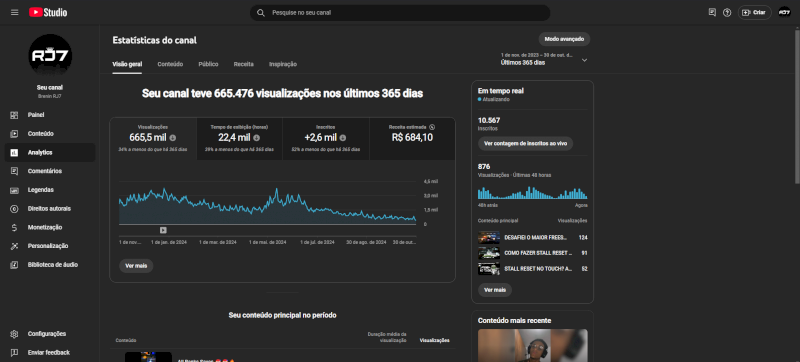Click the Visualizações column header in table
Screen dimensions: 800x362
(434, 341)
